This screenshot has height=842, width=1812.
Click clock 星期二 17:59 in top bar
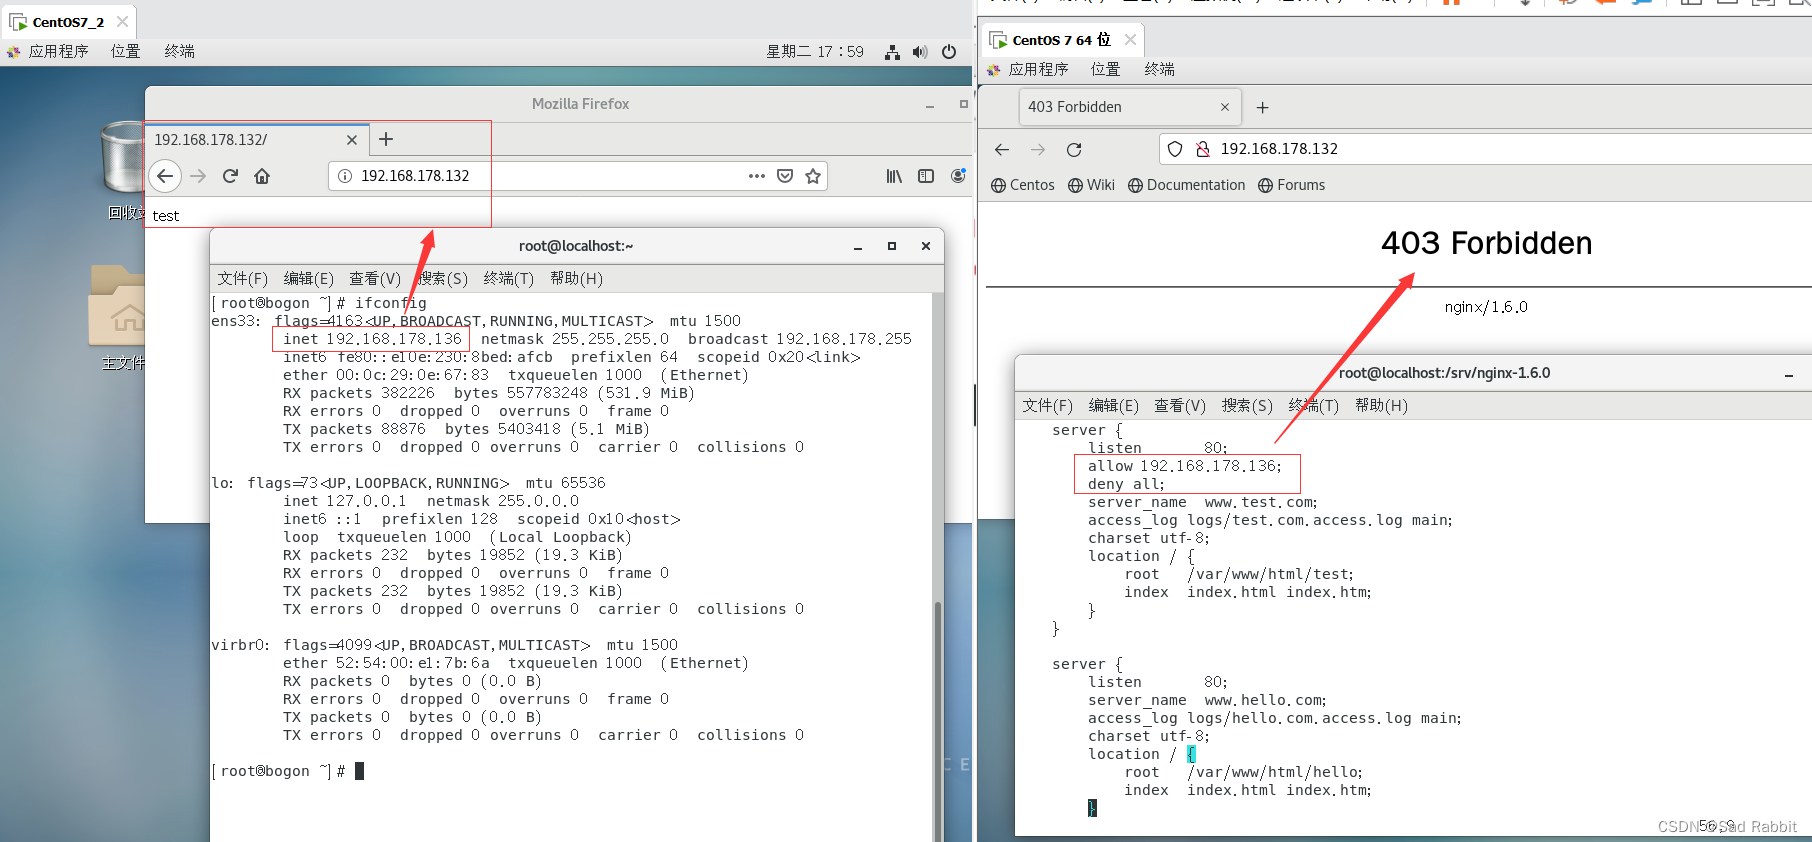coord(815,52)
